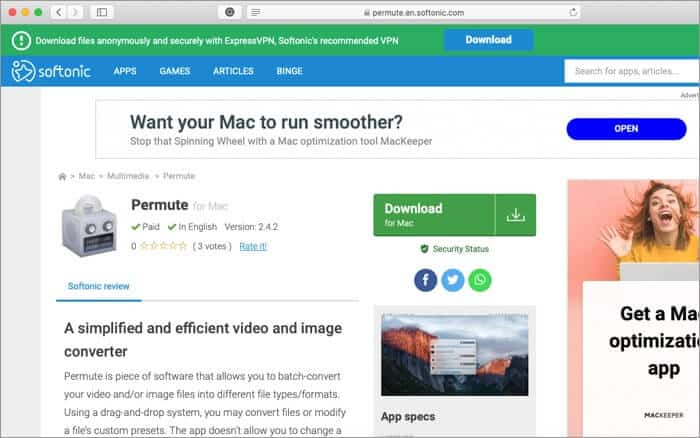Open the Multimedia breadcrumb link
The image size is (700, 438).
pyautogui.click(x=128, y=176)
